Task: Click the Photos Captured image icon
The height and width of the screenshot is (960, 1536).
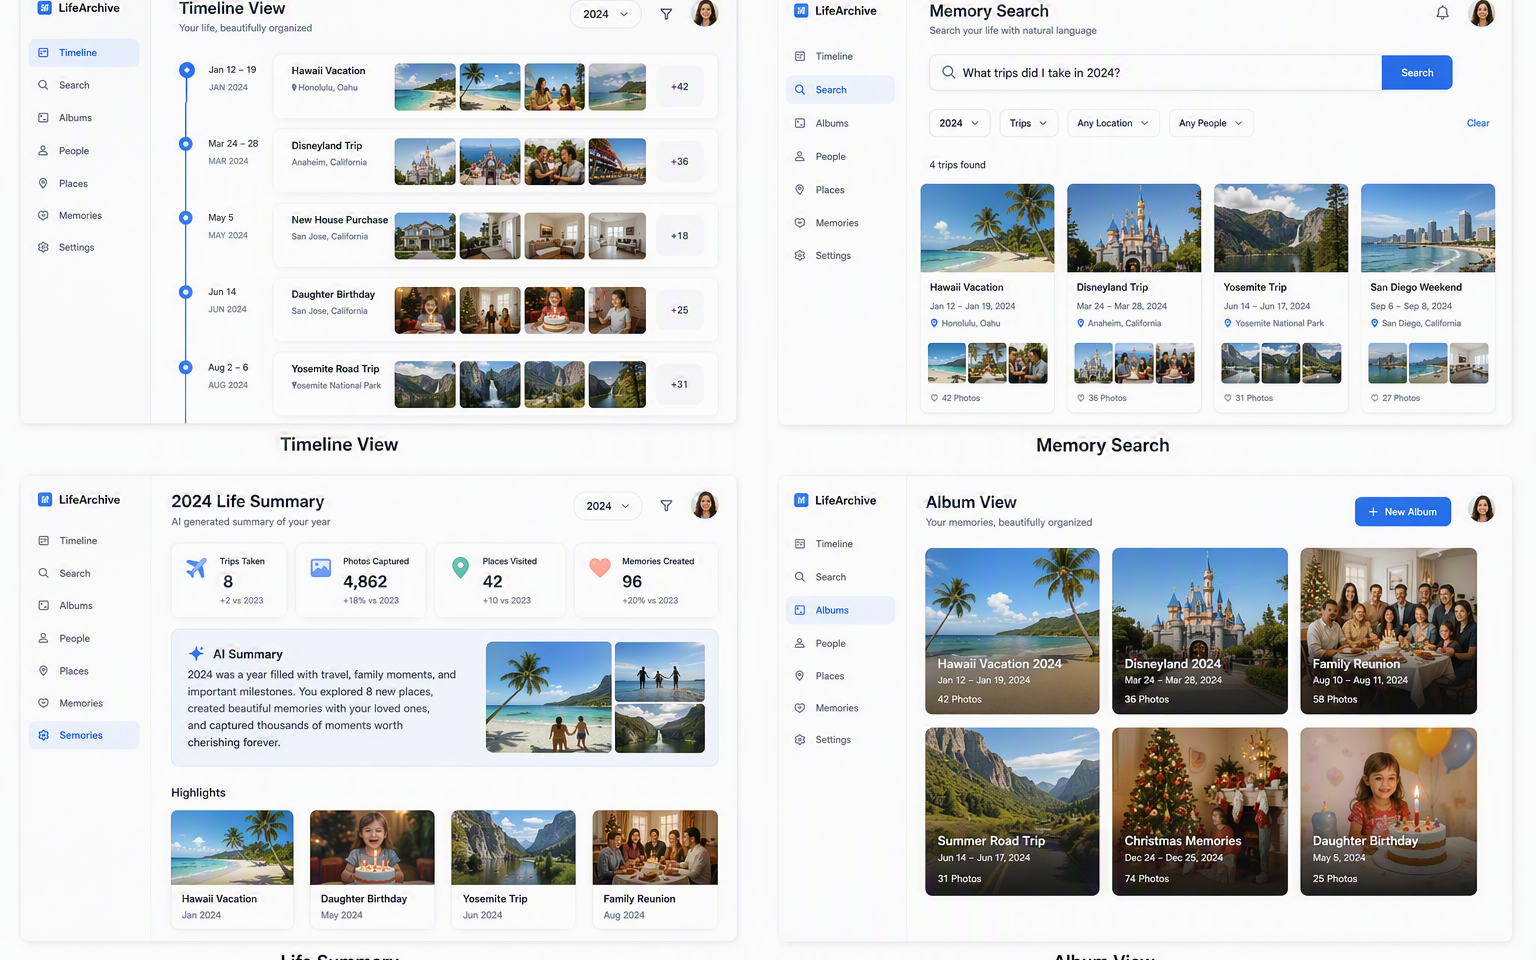Action: pos(320,568)
